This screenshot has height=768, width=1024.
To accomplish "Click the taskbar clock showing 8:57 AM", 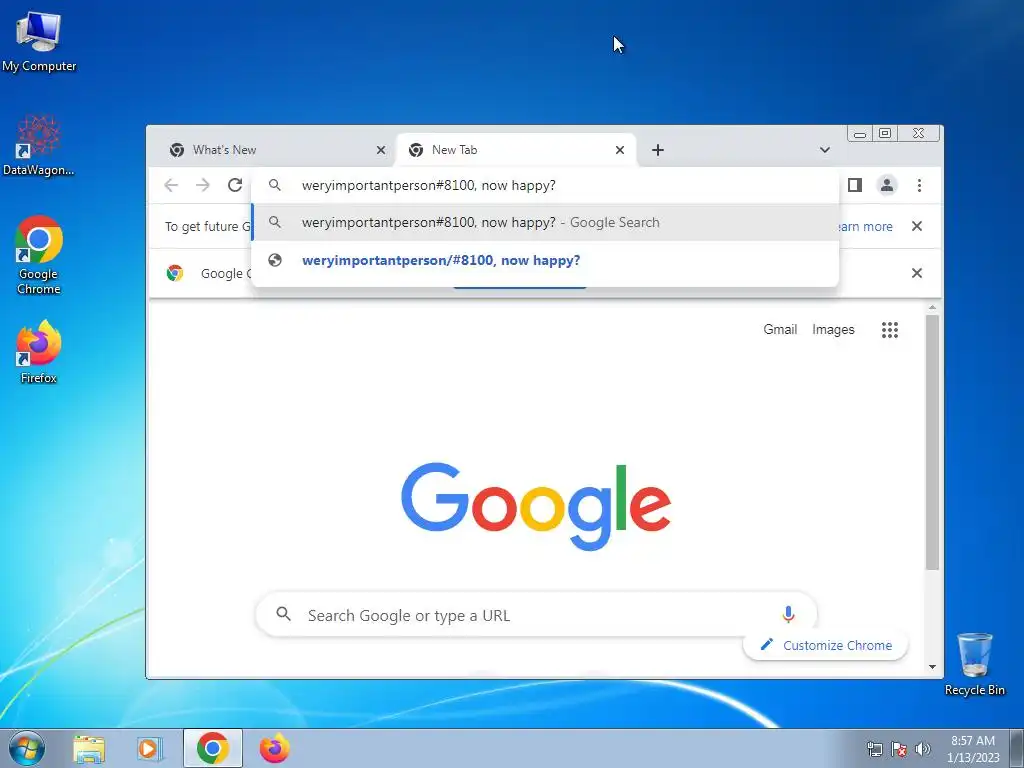I will tap(973, 749).
